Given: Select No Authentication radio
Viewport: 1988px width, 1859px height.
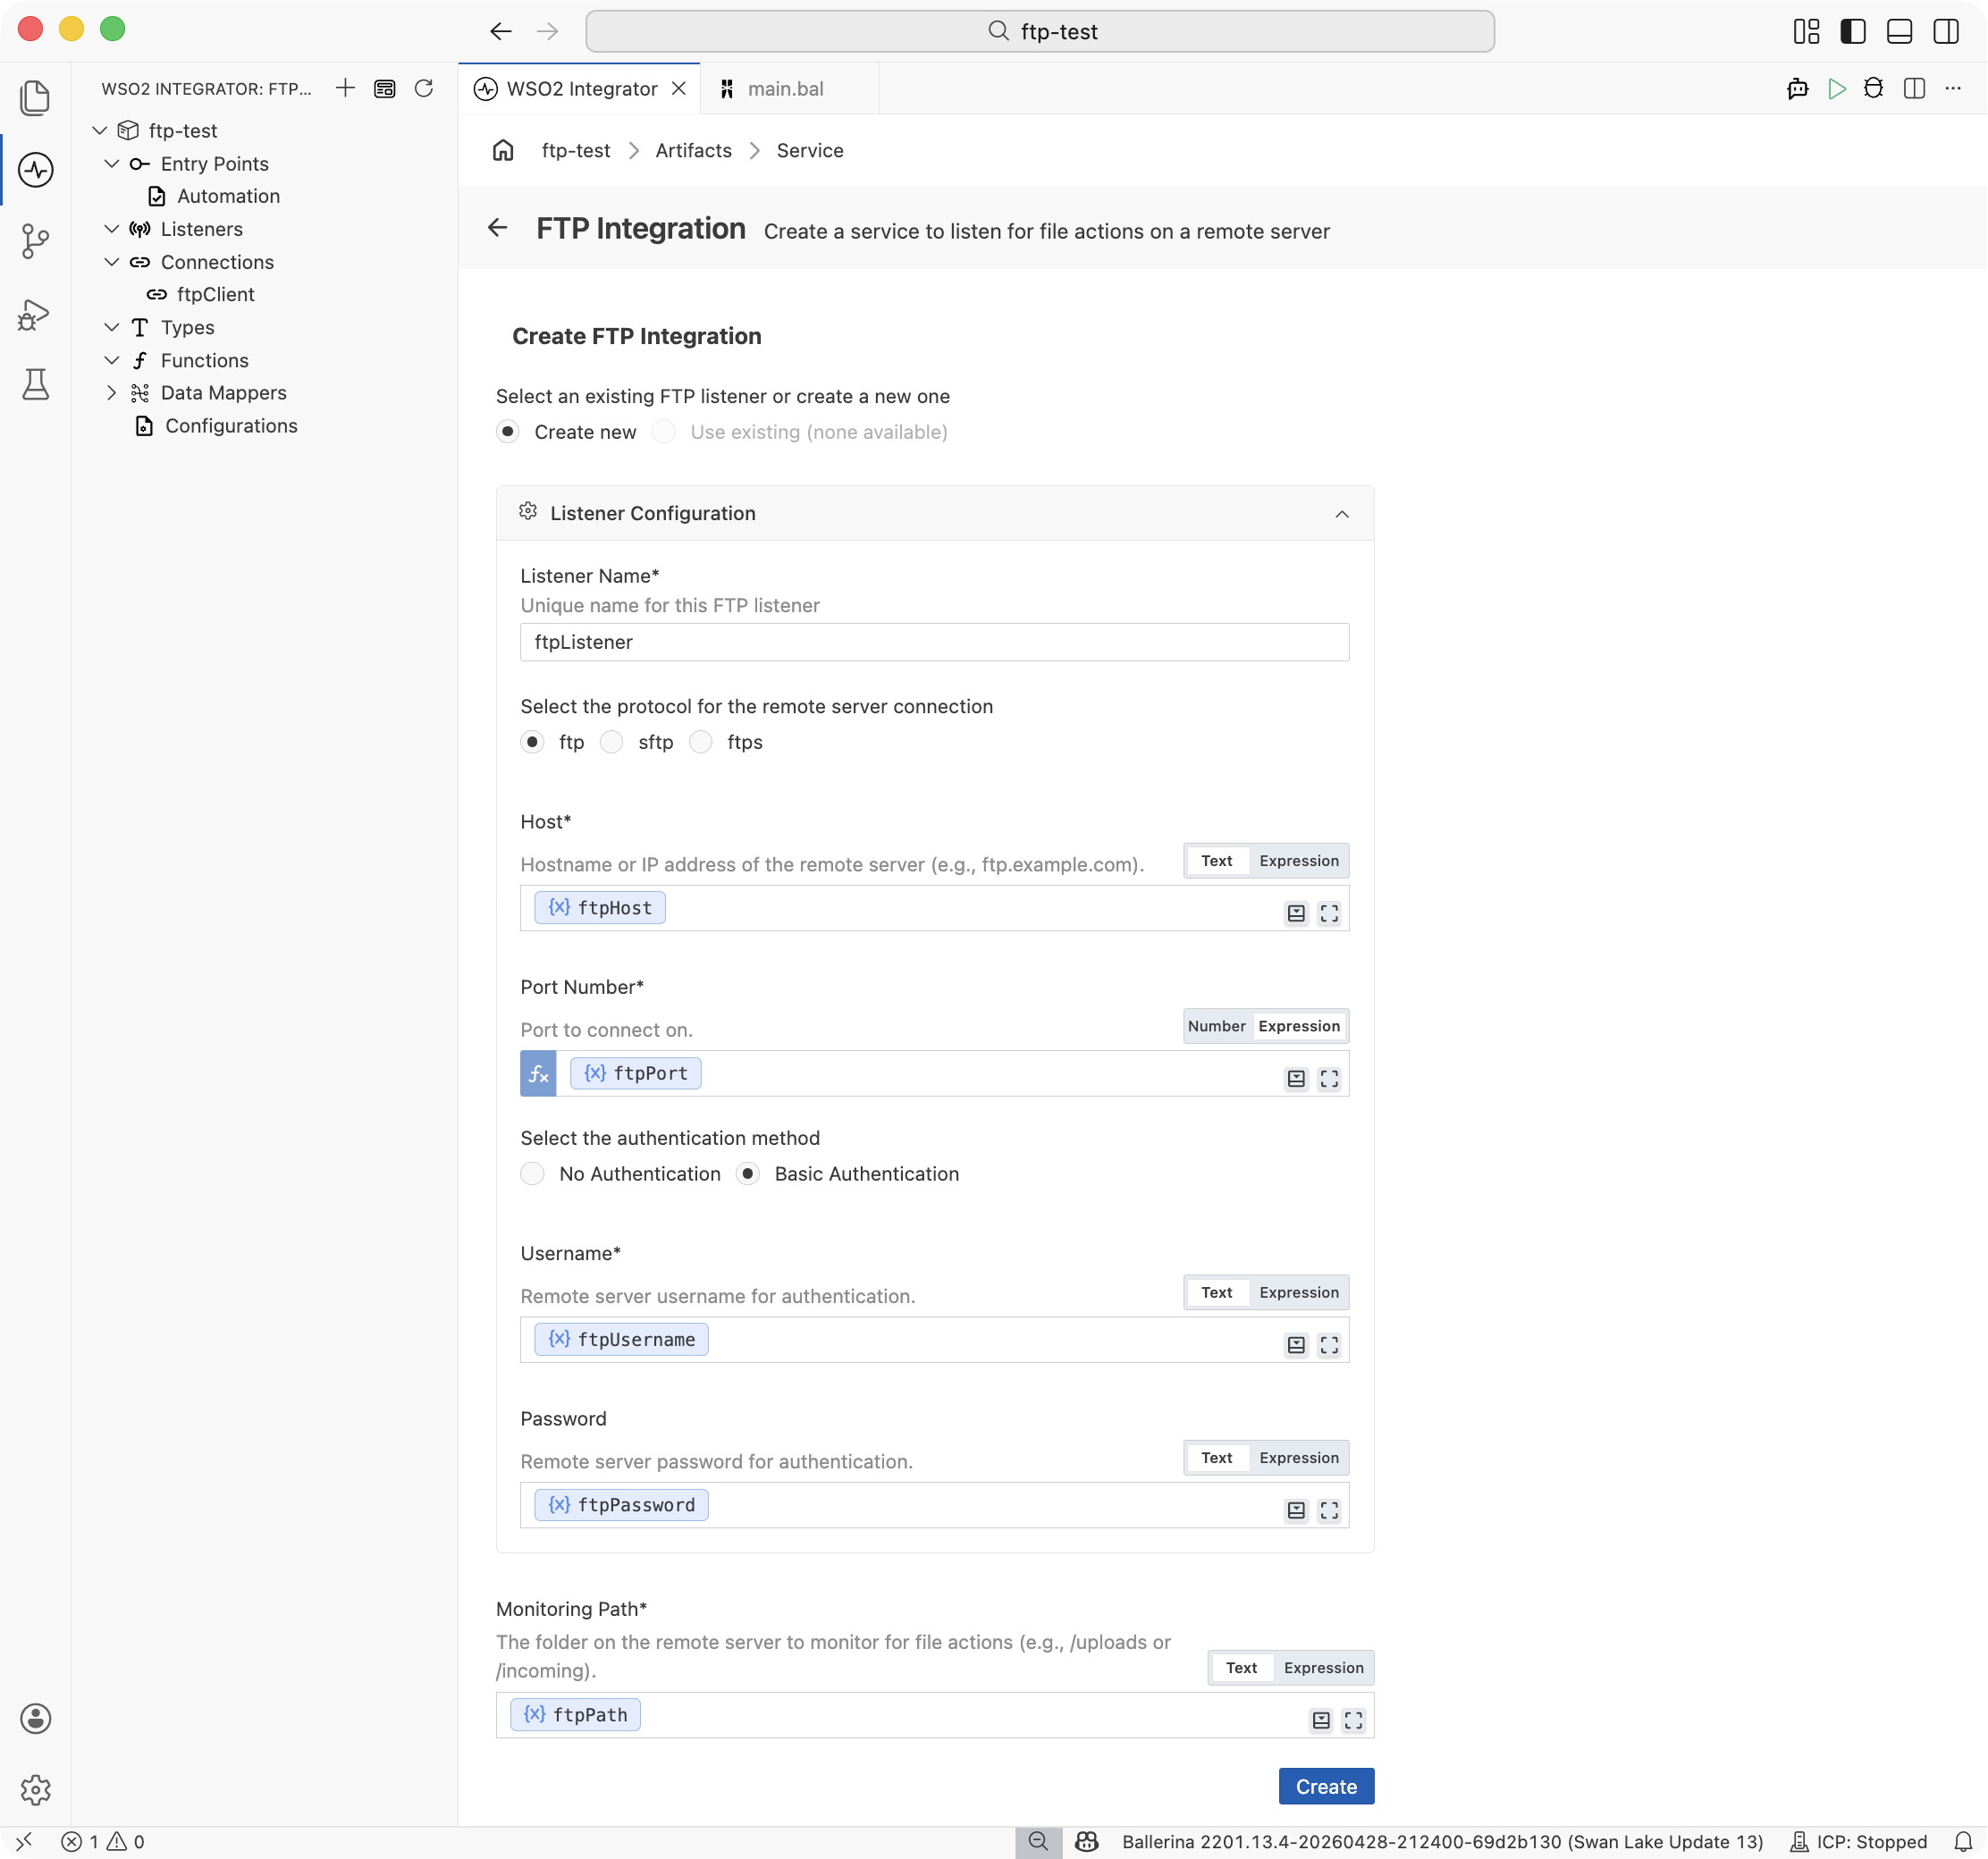Looking at the screenshot, I should (x=532, y=1174).
